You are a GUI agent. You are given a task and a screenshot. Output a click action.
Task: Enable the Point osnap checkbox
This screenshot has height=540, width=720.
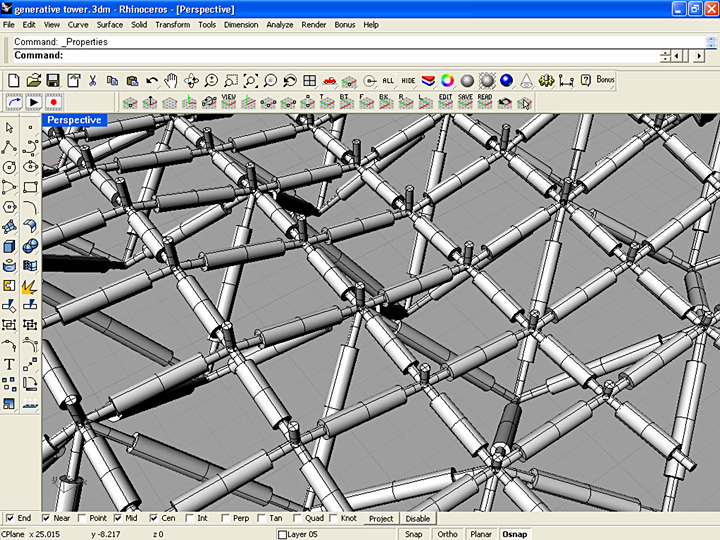click(83, 519)
